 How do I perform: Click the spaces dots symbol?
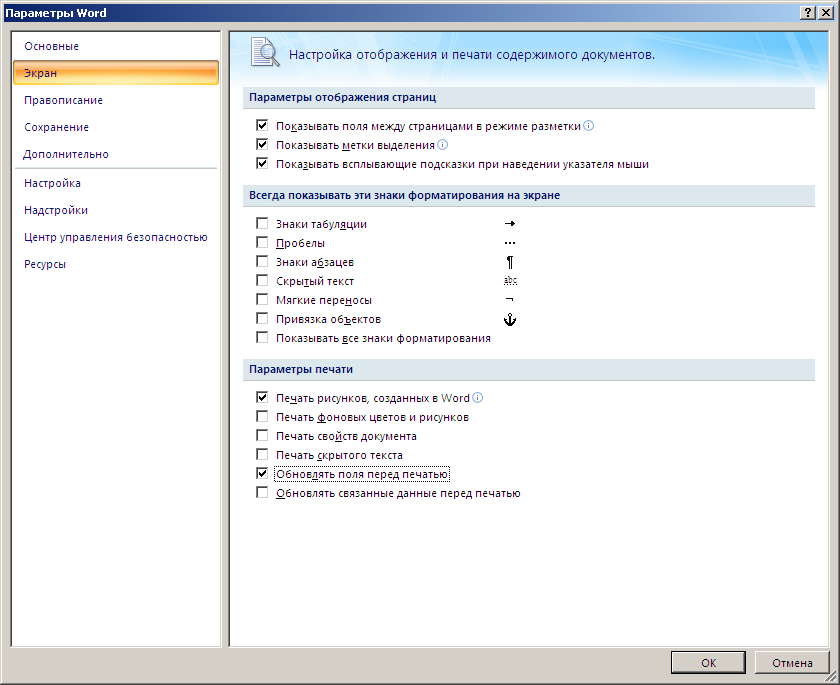[509, 243]
